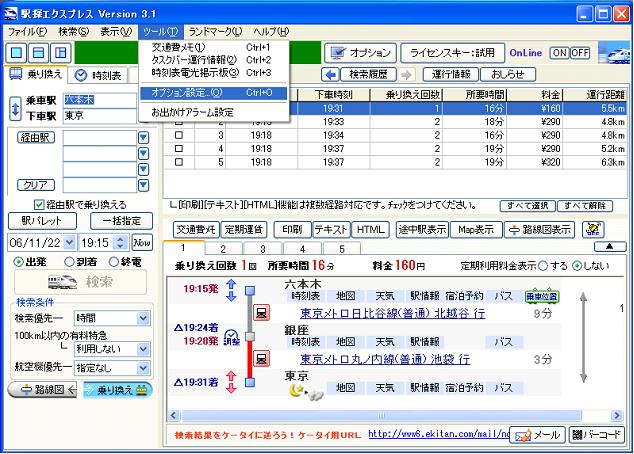The width and height of the screenshot is (634, 454).
Task: Go back in search history arrow
Action: 331,74
